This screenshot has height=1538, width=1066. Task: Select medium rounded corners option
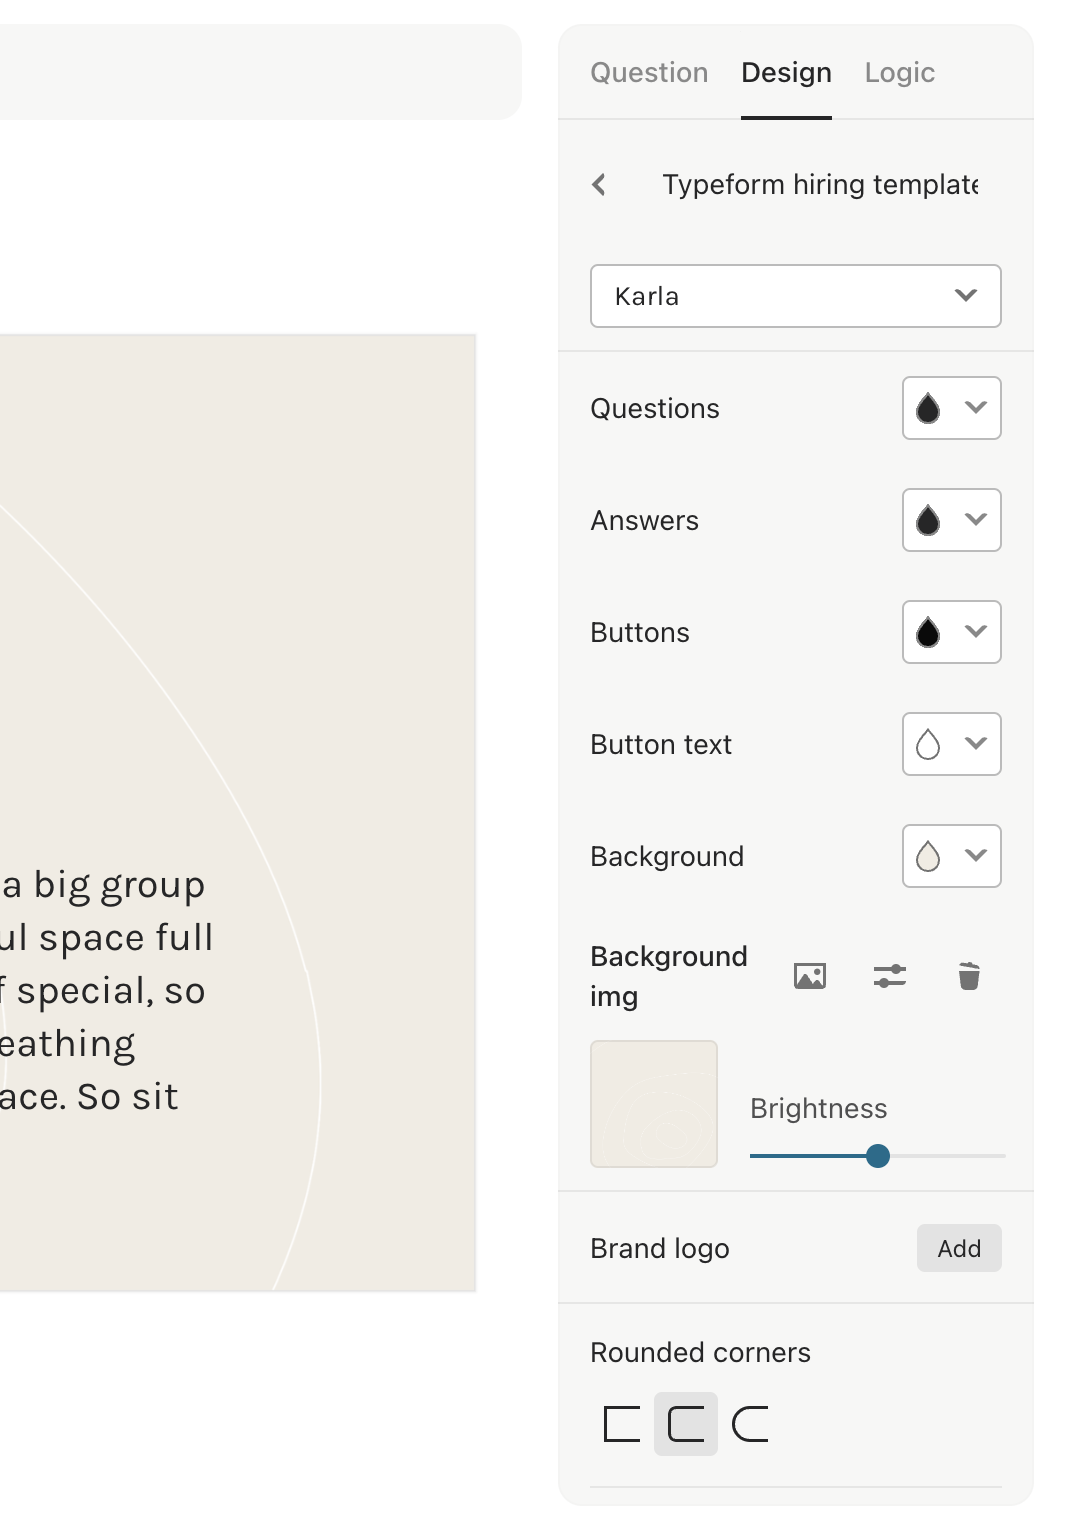coord(686,1424)
